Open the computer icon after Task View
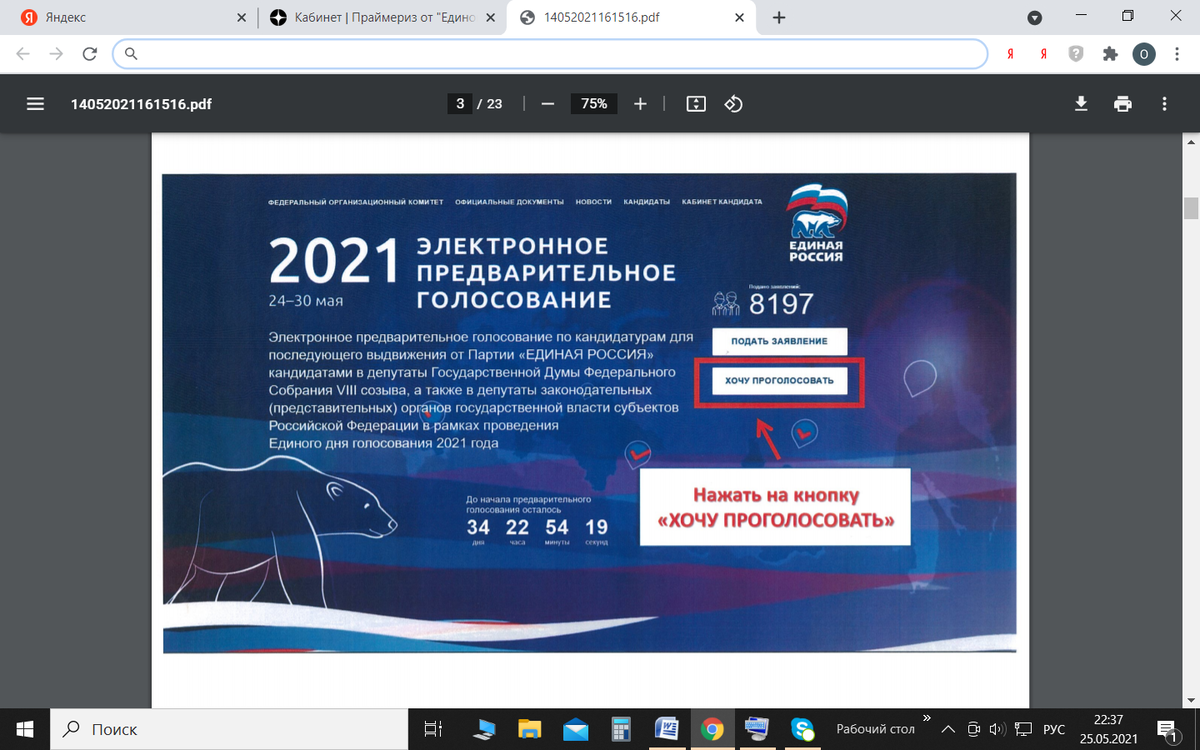This screenshot has width=1200, height=750. point(484,728)
